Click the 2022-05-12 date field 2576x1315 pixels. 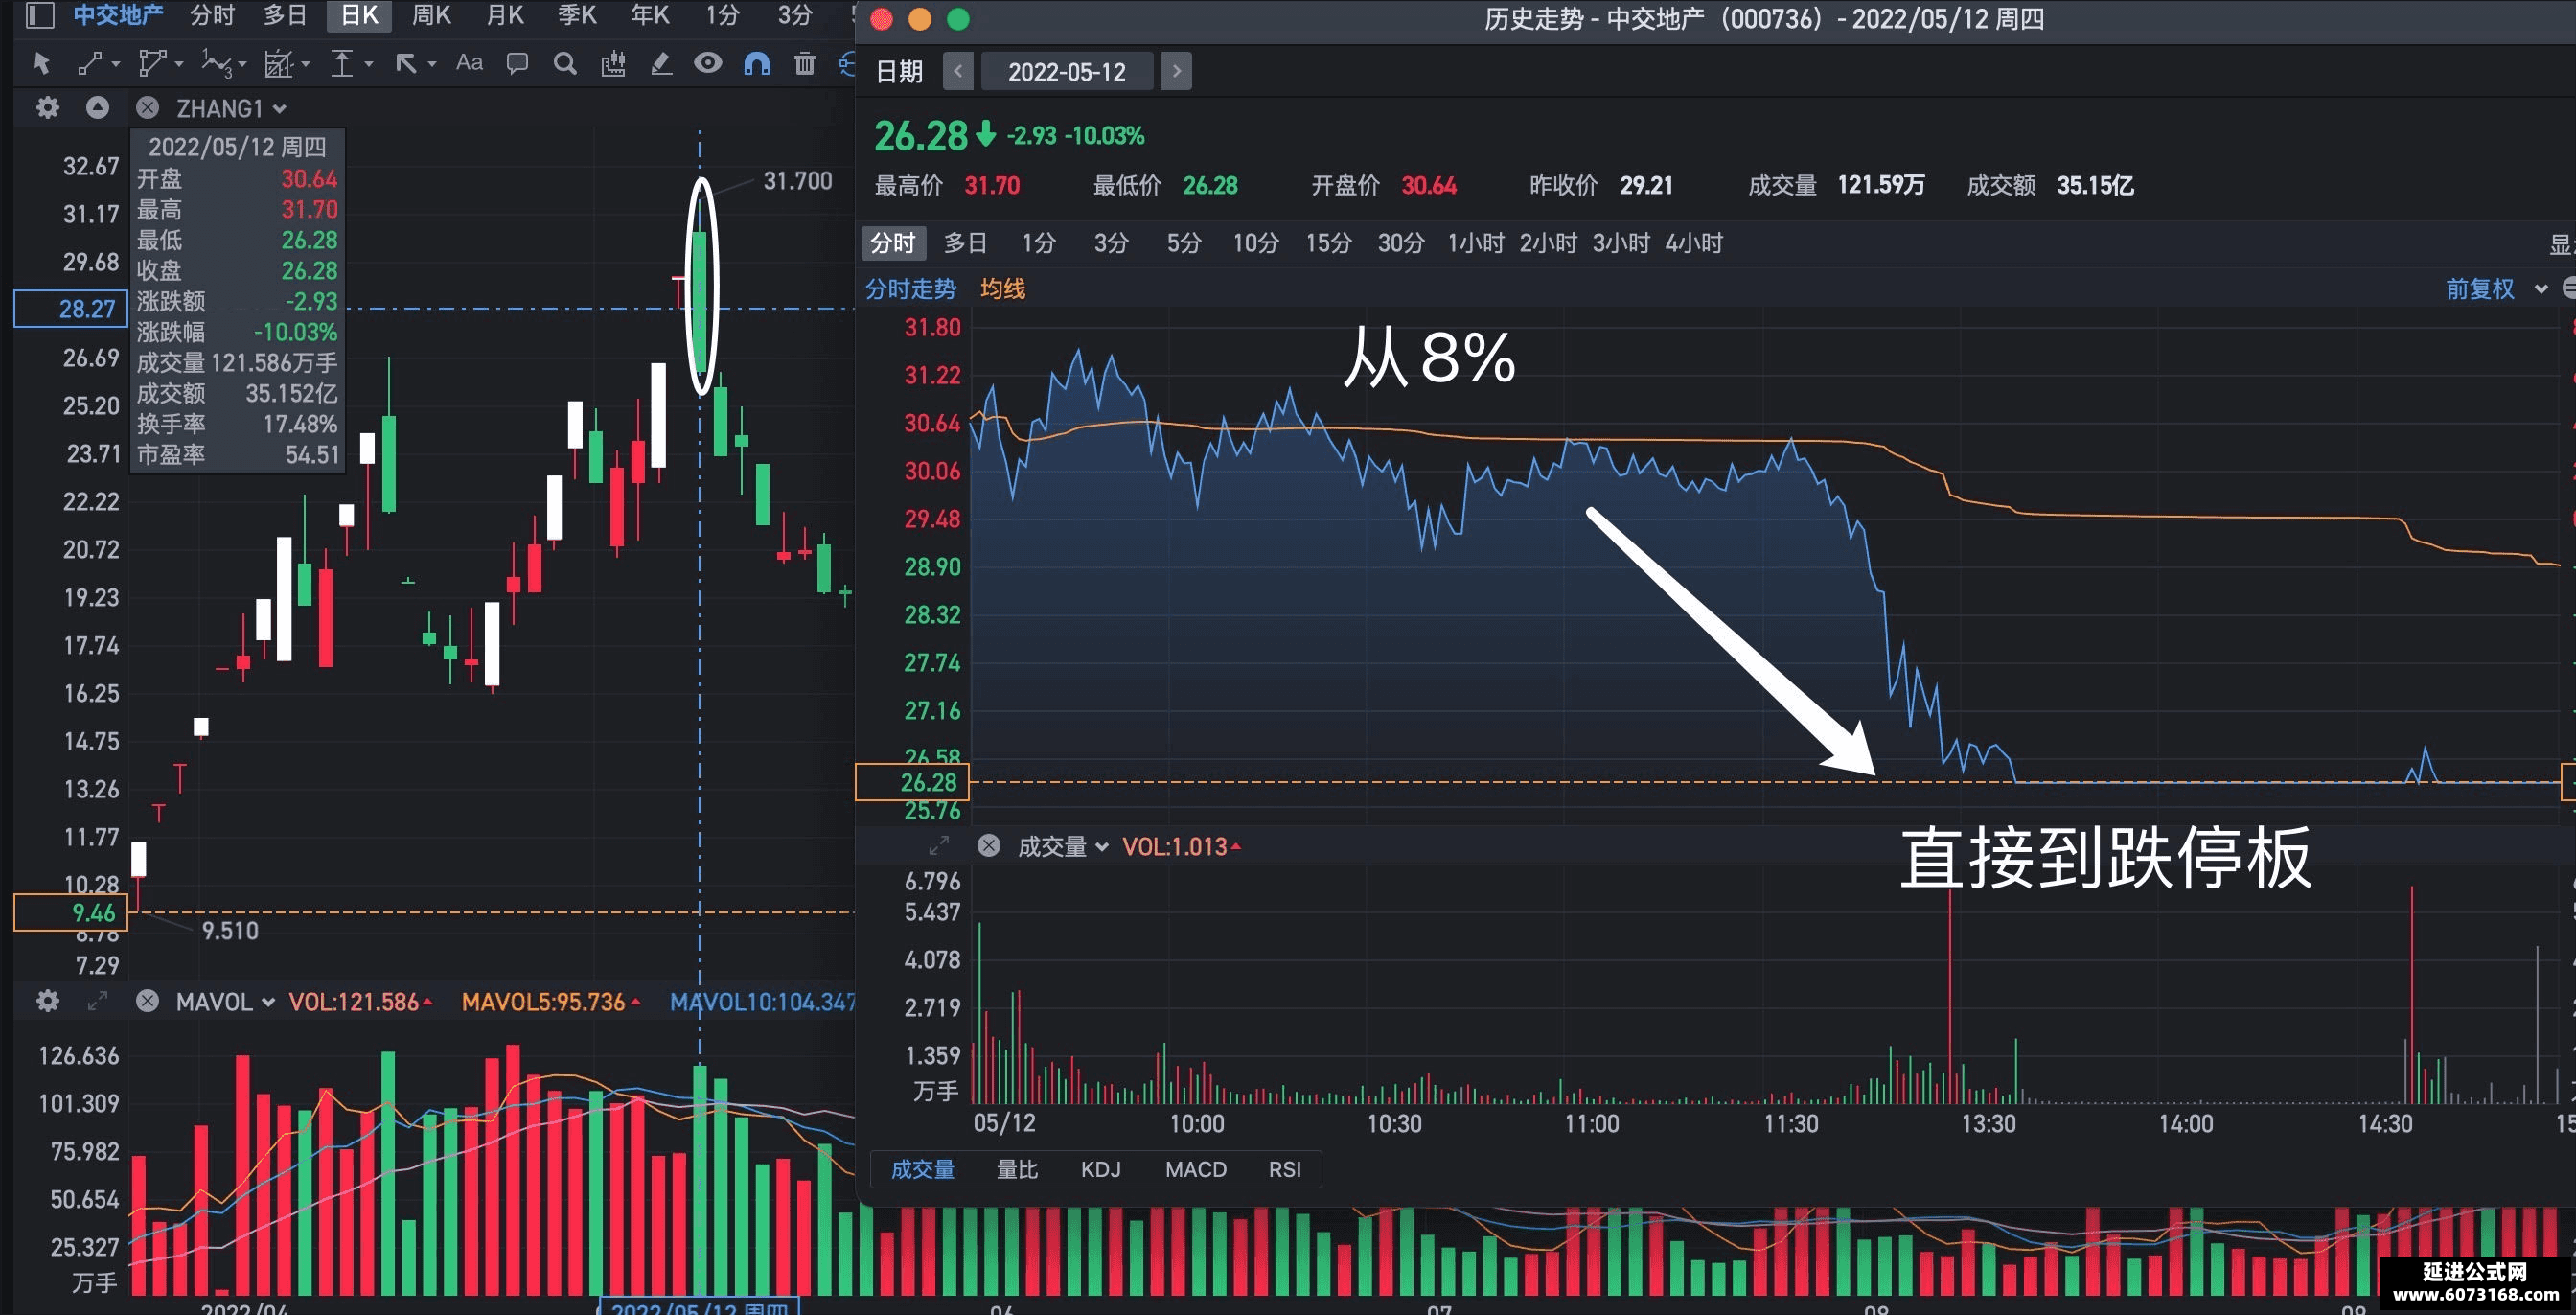1066,72
